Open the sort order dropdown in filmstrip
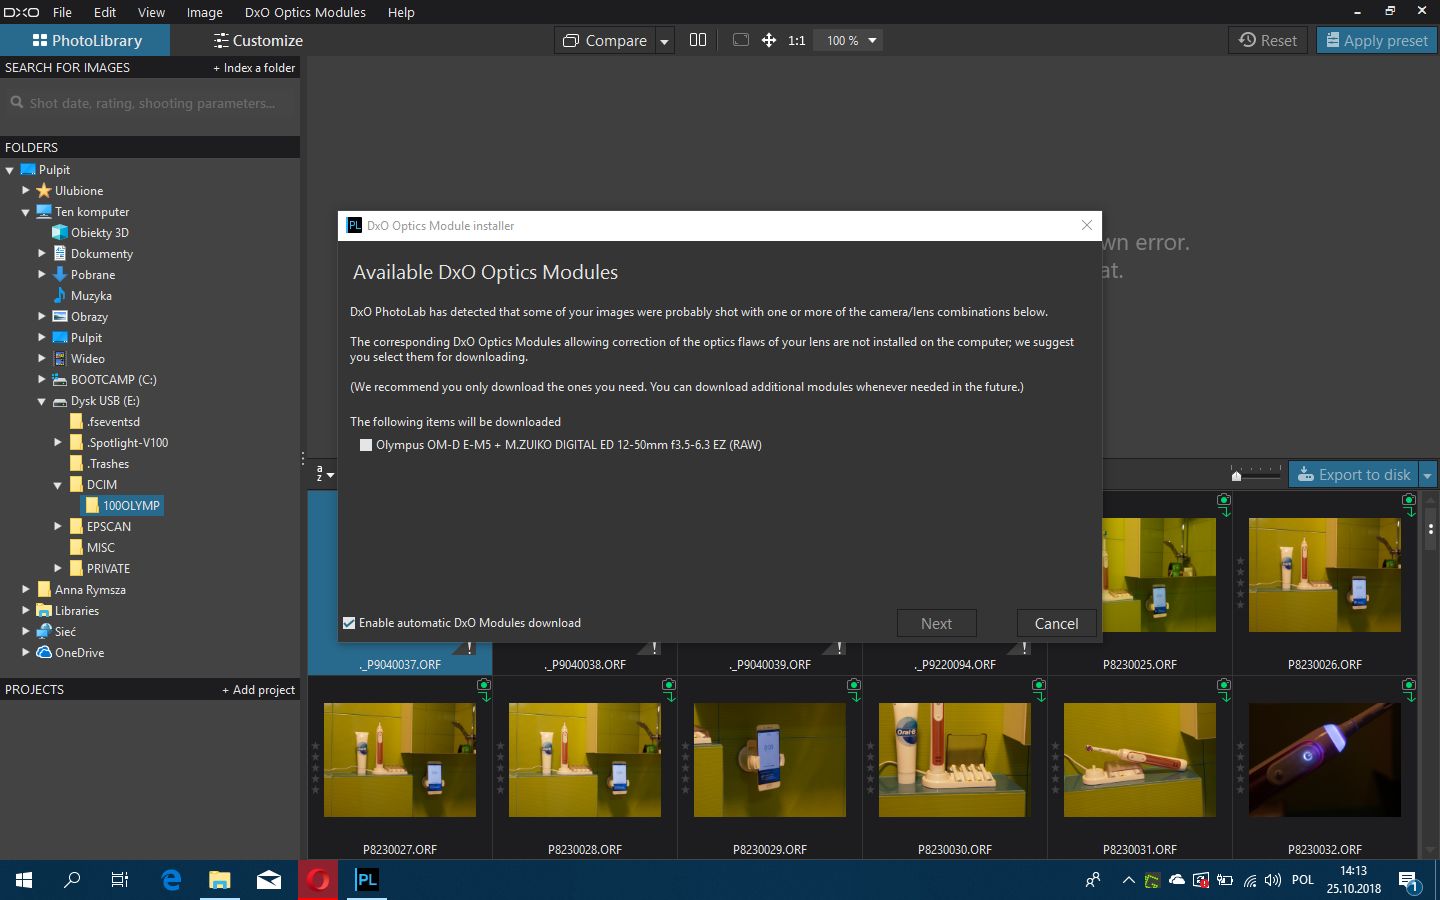 (324, 474)
